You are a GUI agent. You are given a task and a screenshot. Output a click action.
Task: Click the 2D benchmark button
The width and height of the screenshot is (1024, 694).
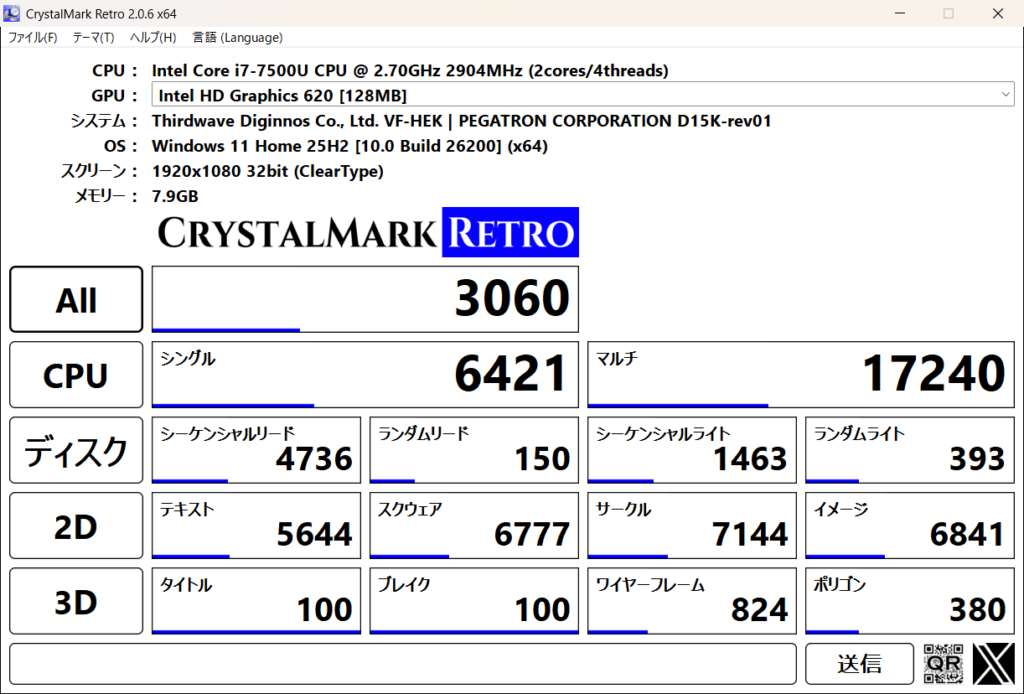pos(76,526)
